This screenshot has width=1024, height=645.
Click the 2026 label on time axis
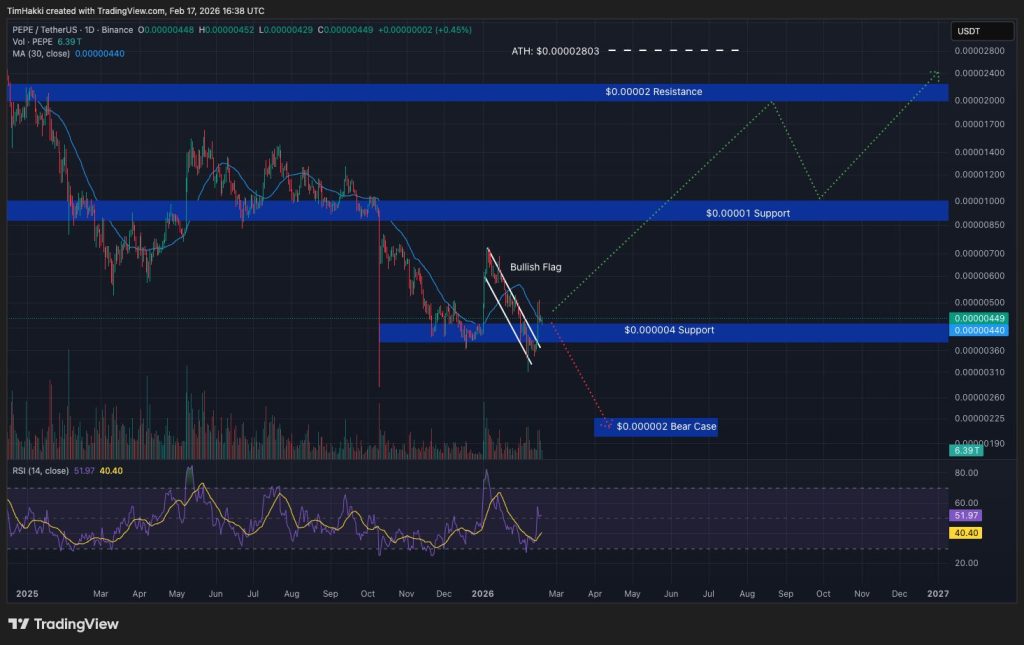[x=483, y=593]
